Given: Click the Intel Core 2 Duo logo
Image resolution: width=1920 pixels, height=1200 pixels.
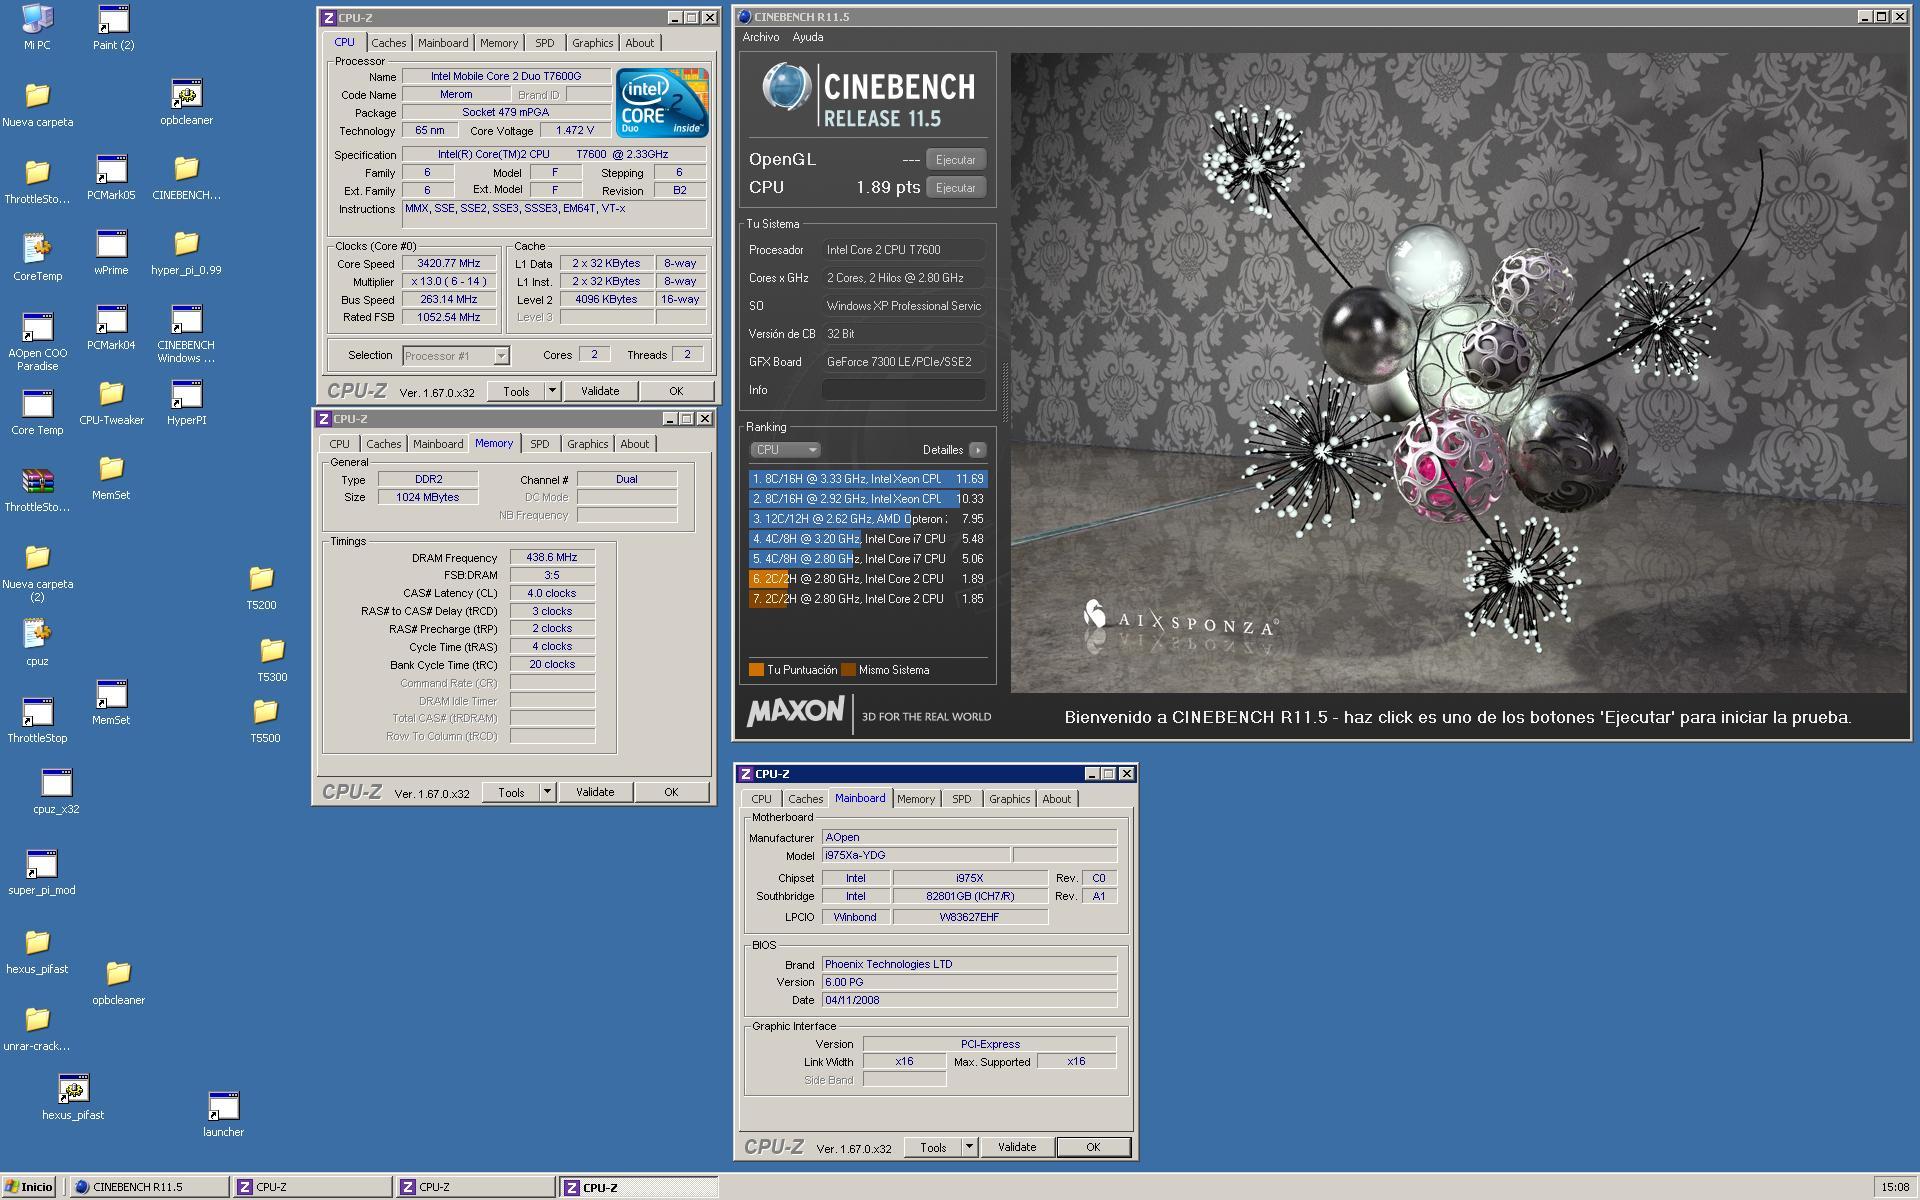Looking at the screenshot, I should 662,103.
